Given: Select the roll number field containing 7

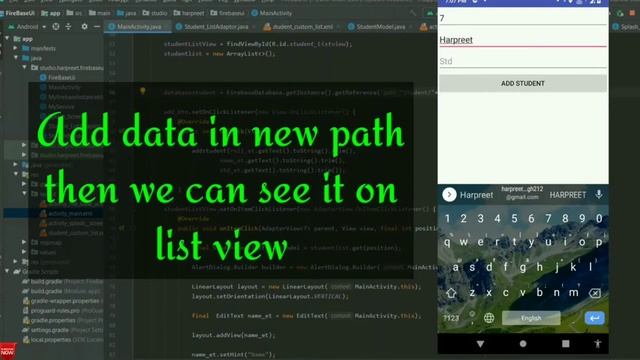Looking at the screenshot, I should pos(522,18).
